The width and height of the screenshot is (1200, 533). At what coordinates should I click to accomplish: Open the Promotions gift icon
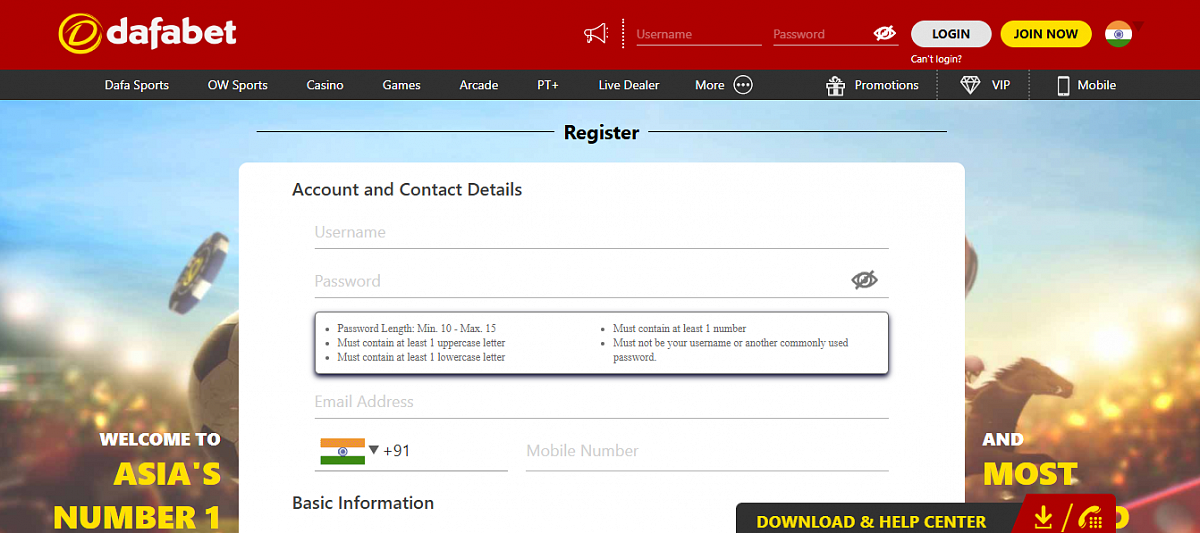pos(836,85)
